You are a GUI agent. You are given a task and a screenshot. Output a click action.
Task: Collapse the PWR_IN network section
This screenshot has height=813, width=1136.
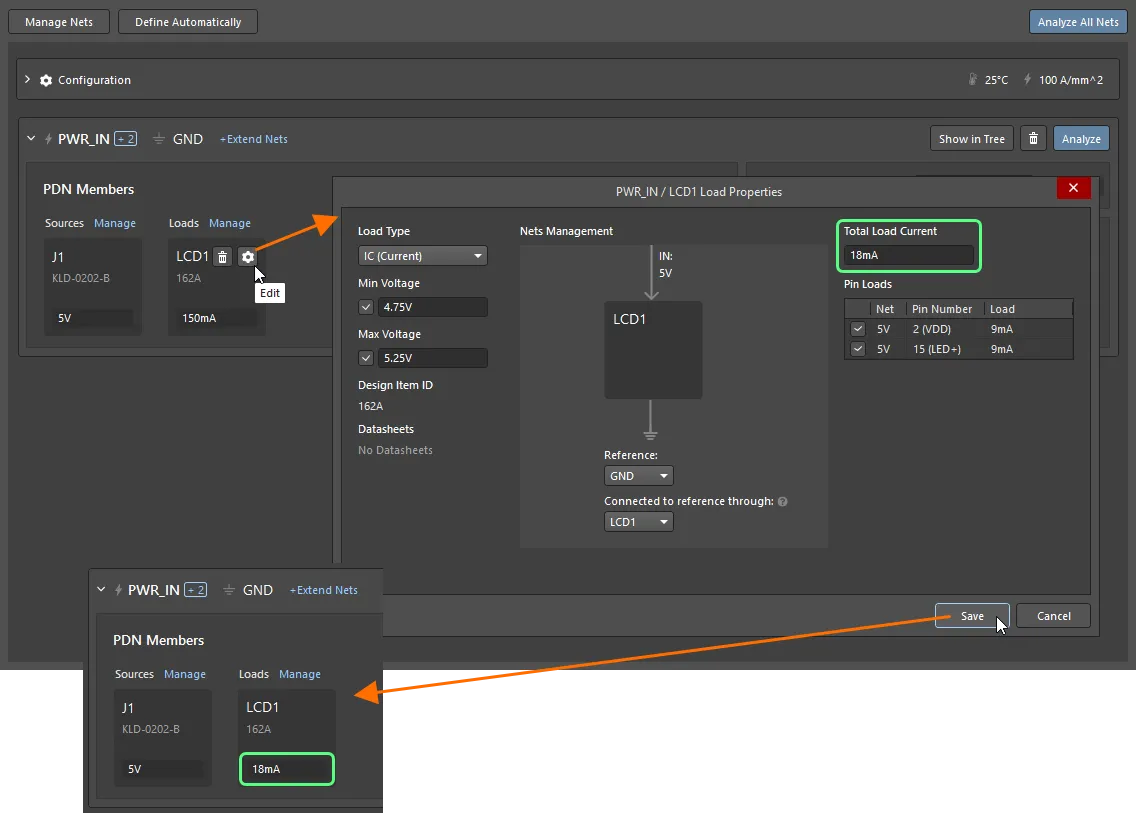(x=31, y=139)
